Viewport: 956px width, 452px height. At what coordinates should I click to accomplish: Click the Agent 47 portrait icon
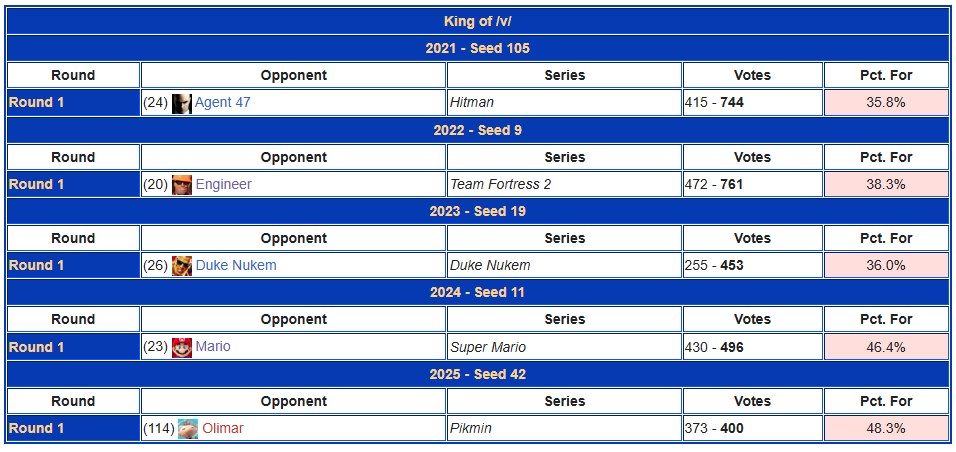click(x=182, y=103)
